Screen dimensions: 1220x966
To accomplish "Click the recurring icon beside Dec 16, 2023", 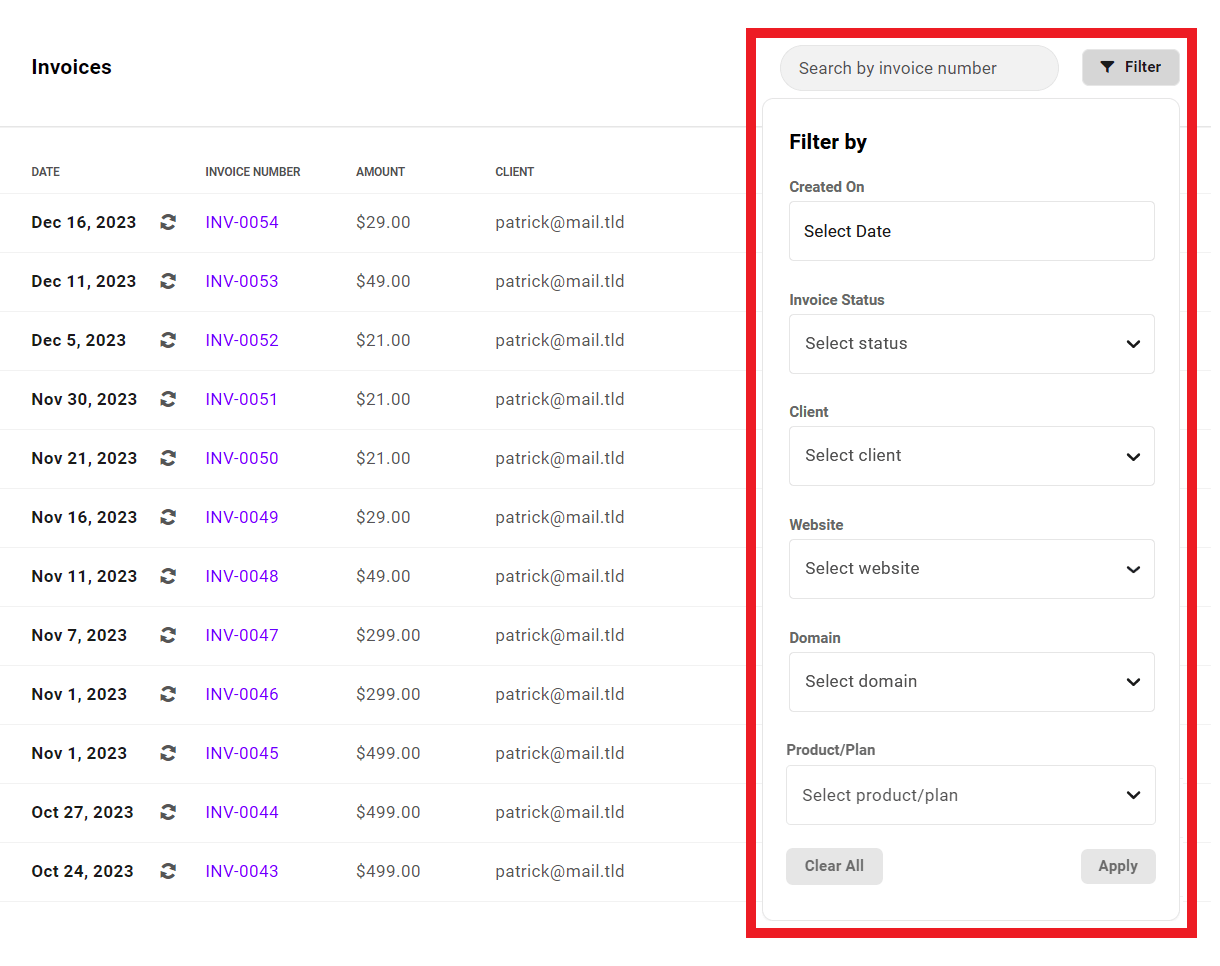I will pyautogui.click(x=168, y=222).
